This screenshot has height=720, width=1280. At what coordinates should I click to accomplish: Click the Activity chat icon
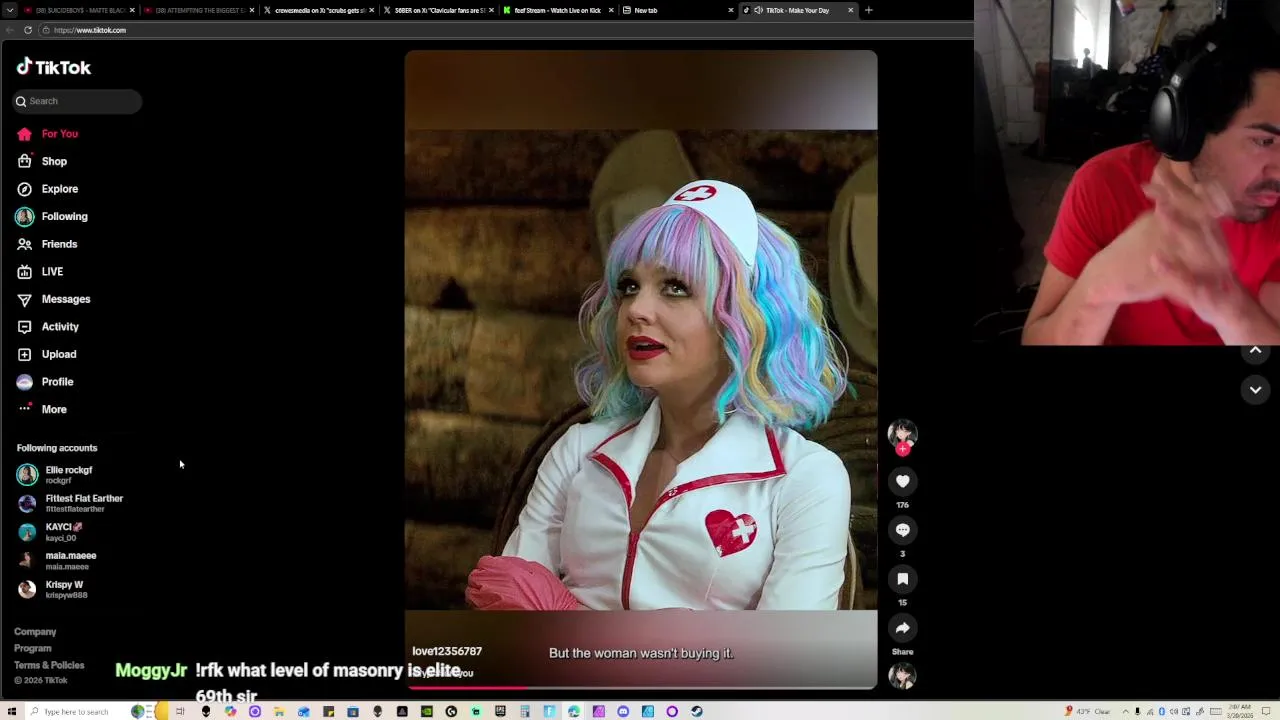coord(25,327)
